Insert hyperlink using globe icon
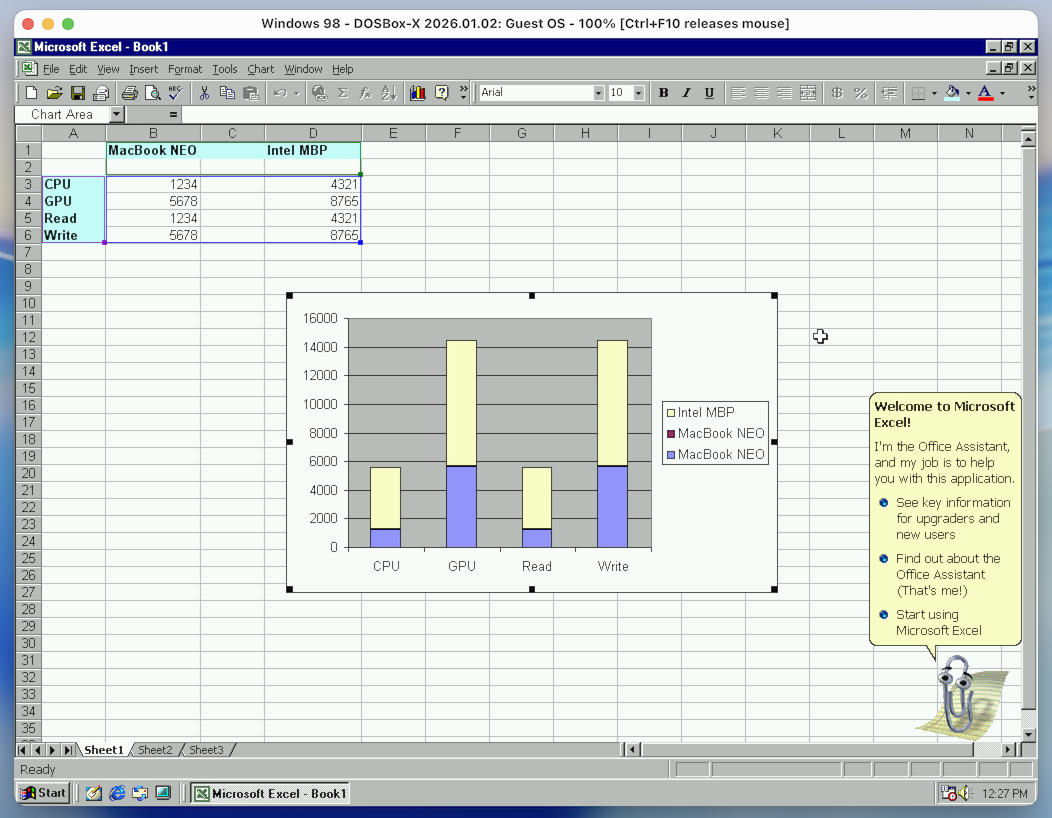This screenshot has height=818, width=1052. point(320,93)
